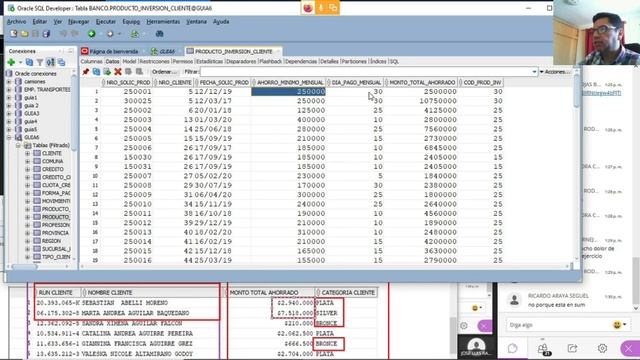The image size is (640, 360).
Task: Click the green plus New Connection icon
Action: (x=11, y=62)
